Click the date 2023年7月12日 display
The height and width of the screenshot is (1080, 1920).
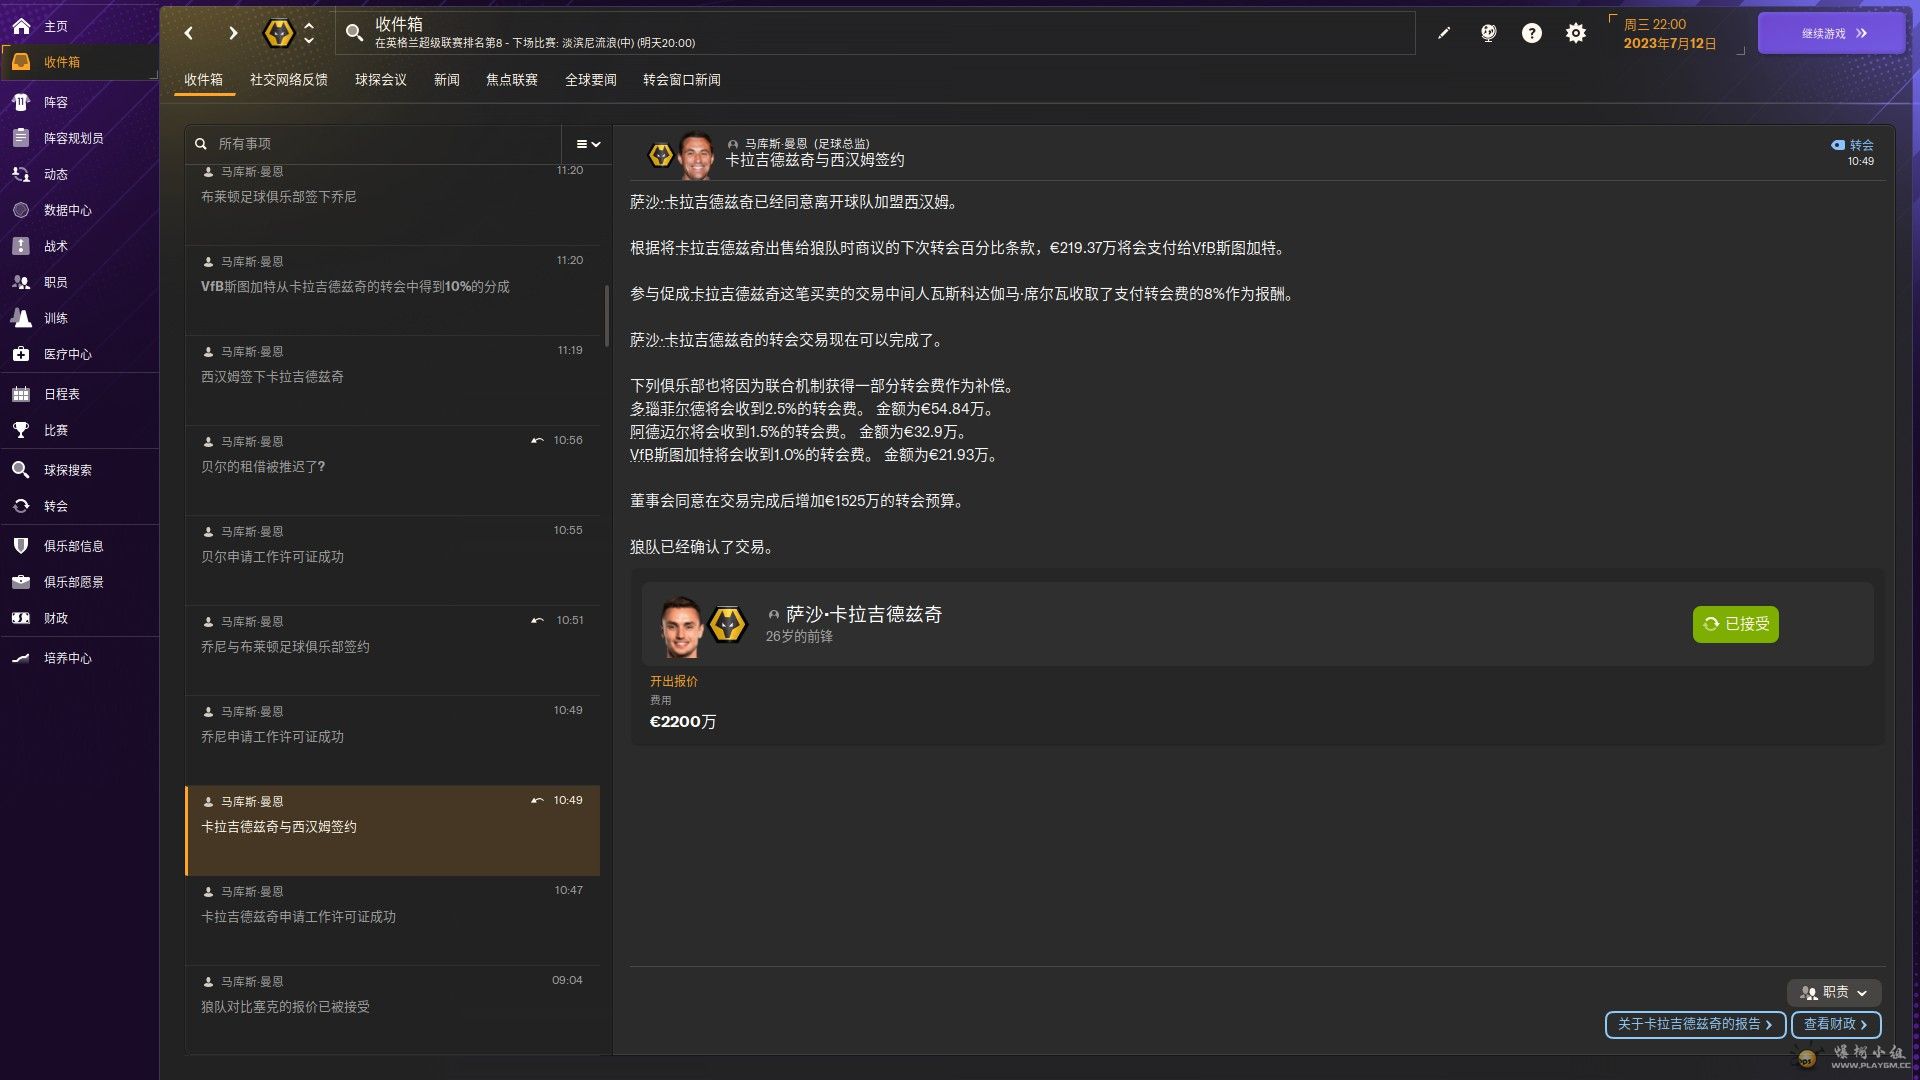(x=1669, y=44)
